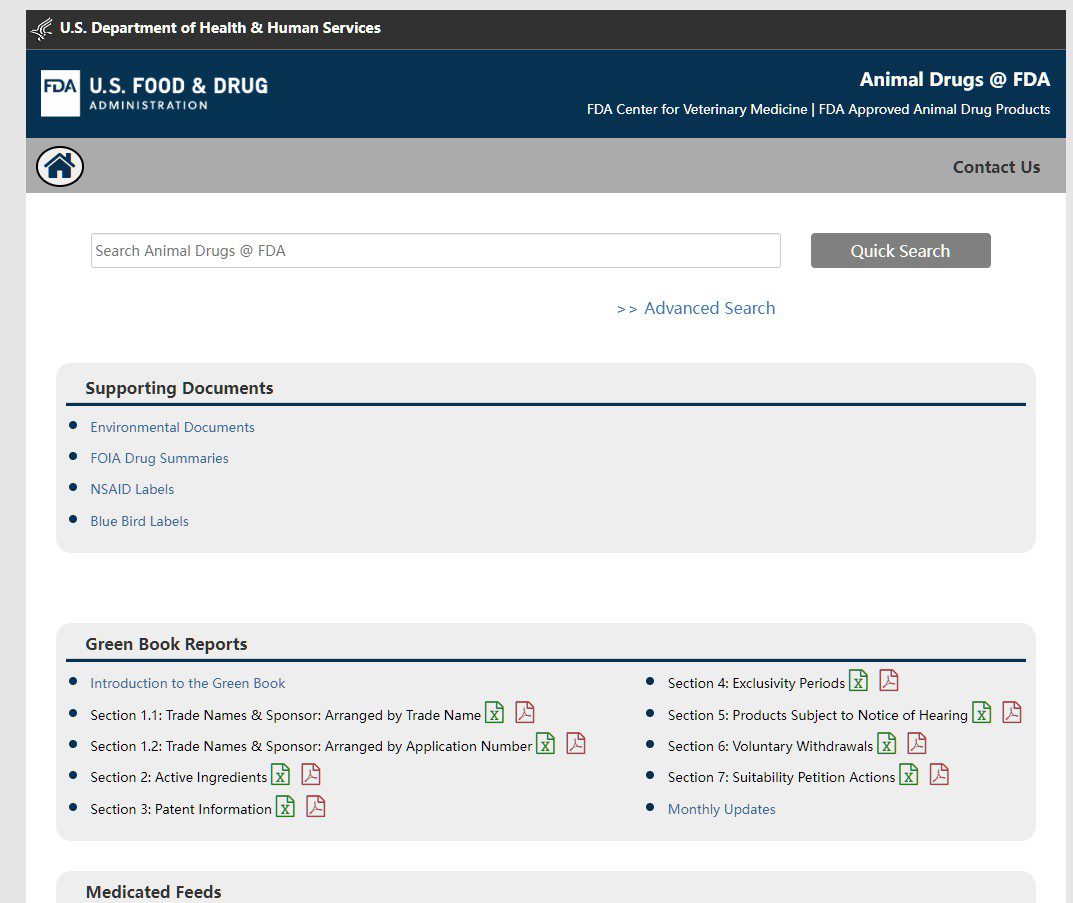Open the Contact Us menu item
The width and height of the screenshot is (1073, 903).
click(x=996, y=167)
